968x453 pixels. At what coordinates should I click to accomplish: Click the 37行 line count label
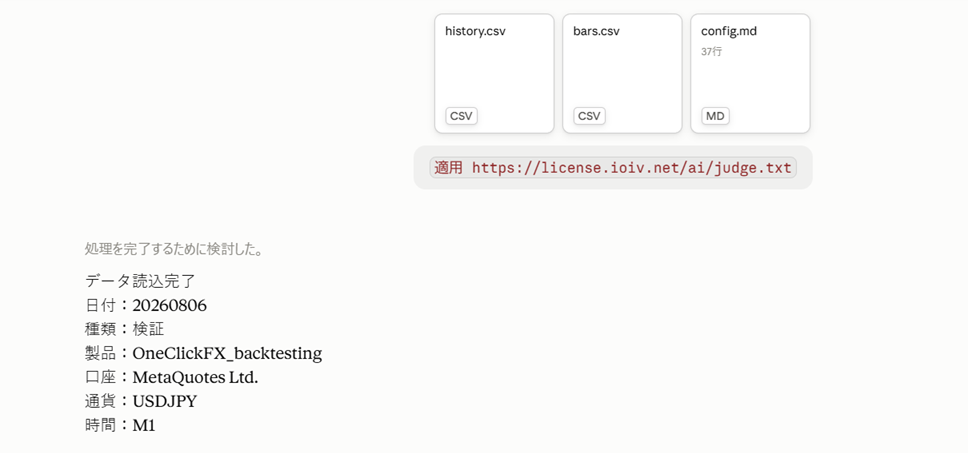tap(711, 52)
